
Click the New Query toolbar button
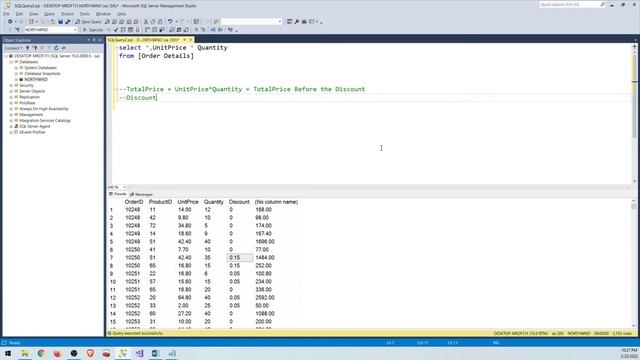[x=89, y=22]
